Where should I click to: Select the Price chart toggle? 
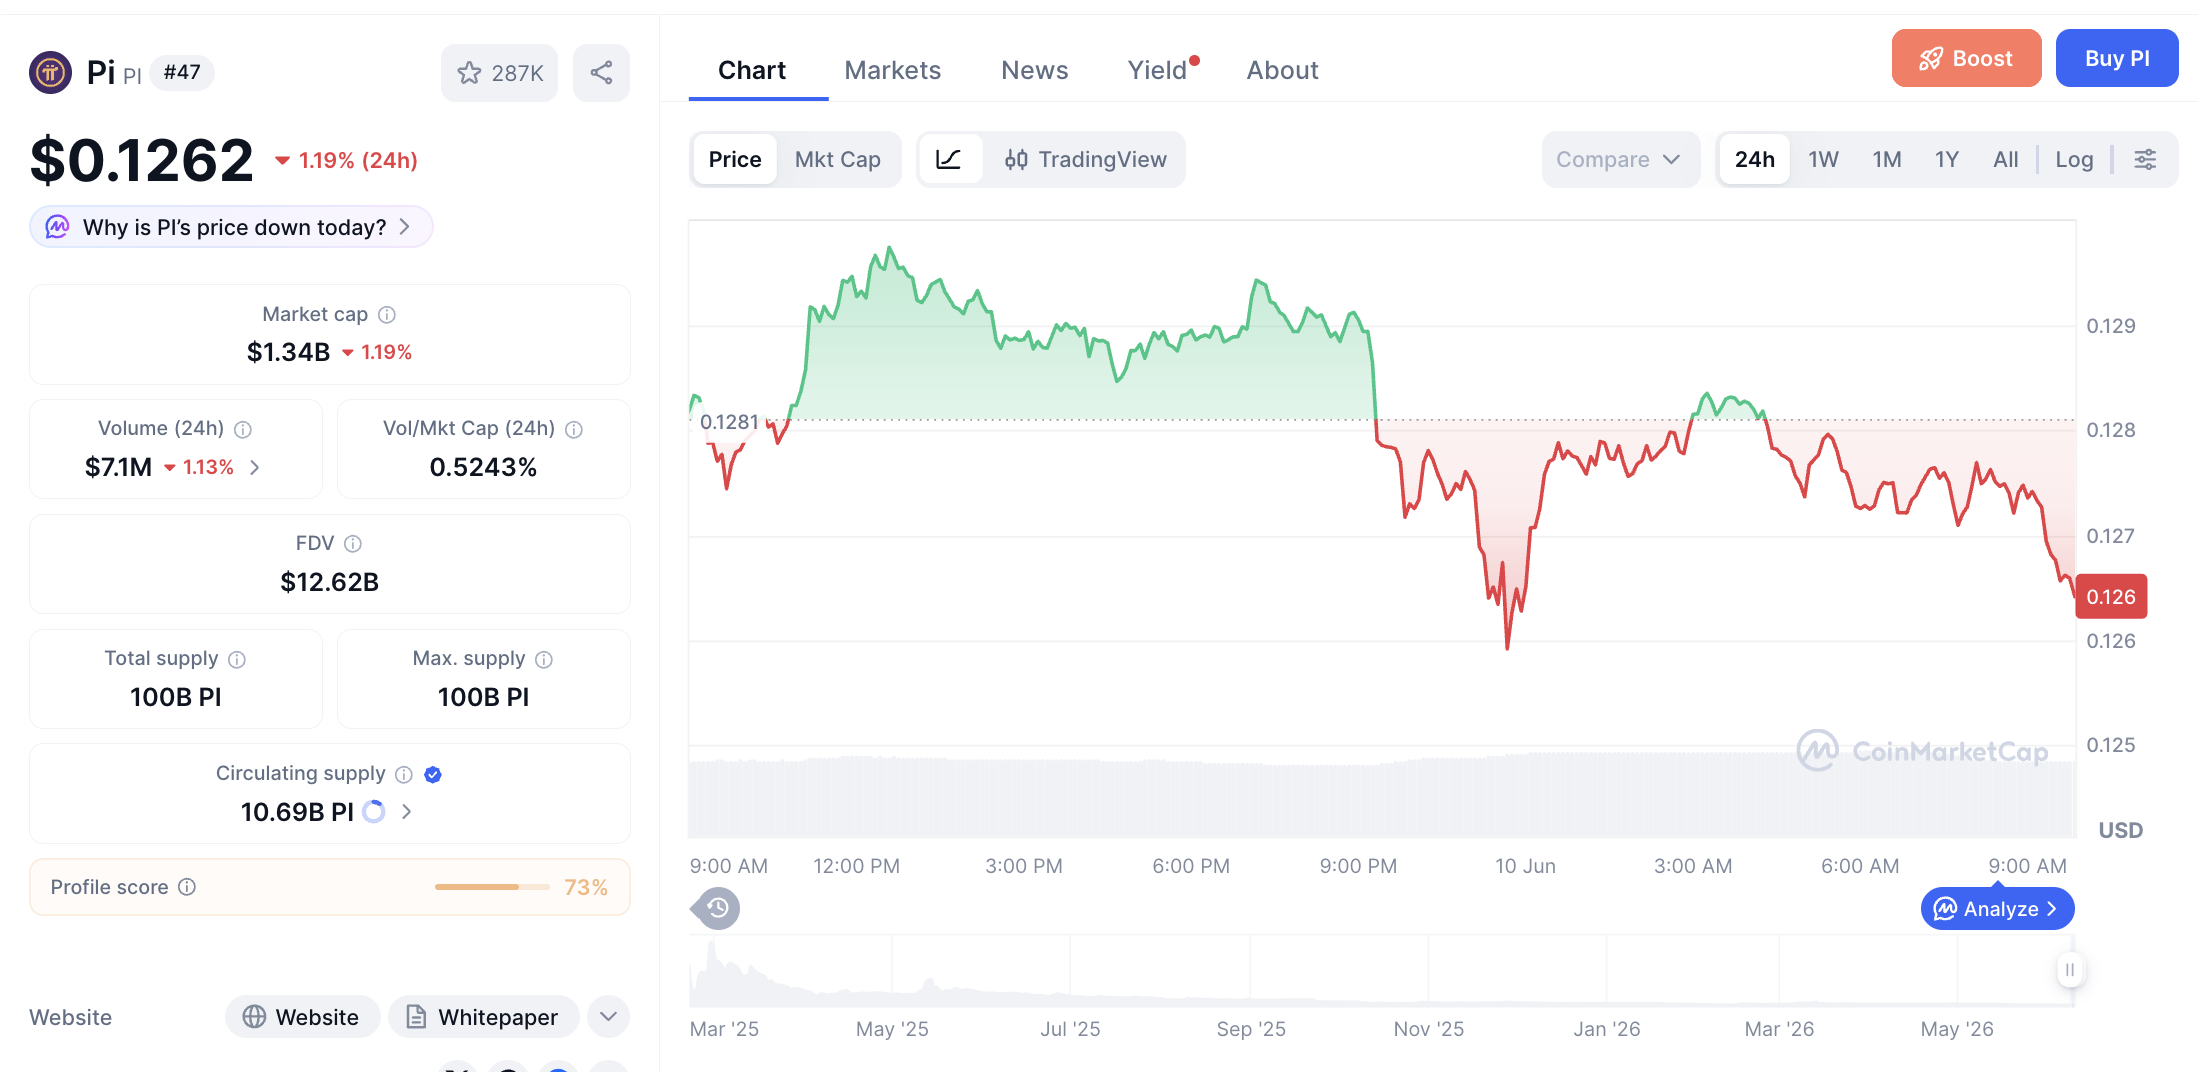click(735, 160)
